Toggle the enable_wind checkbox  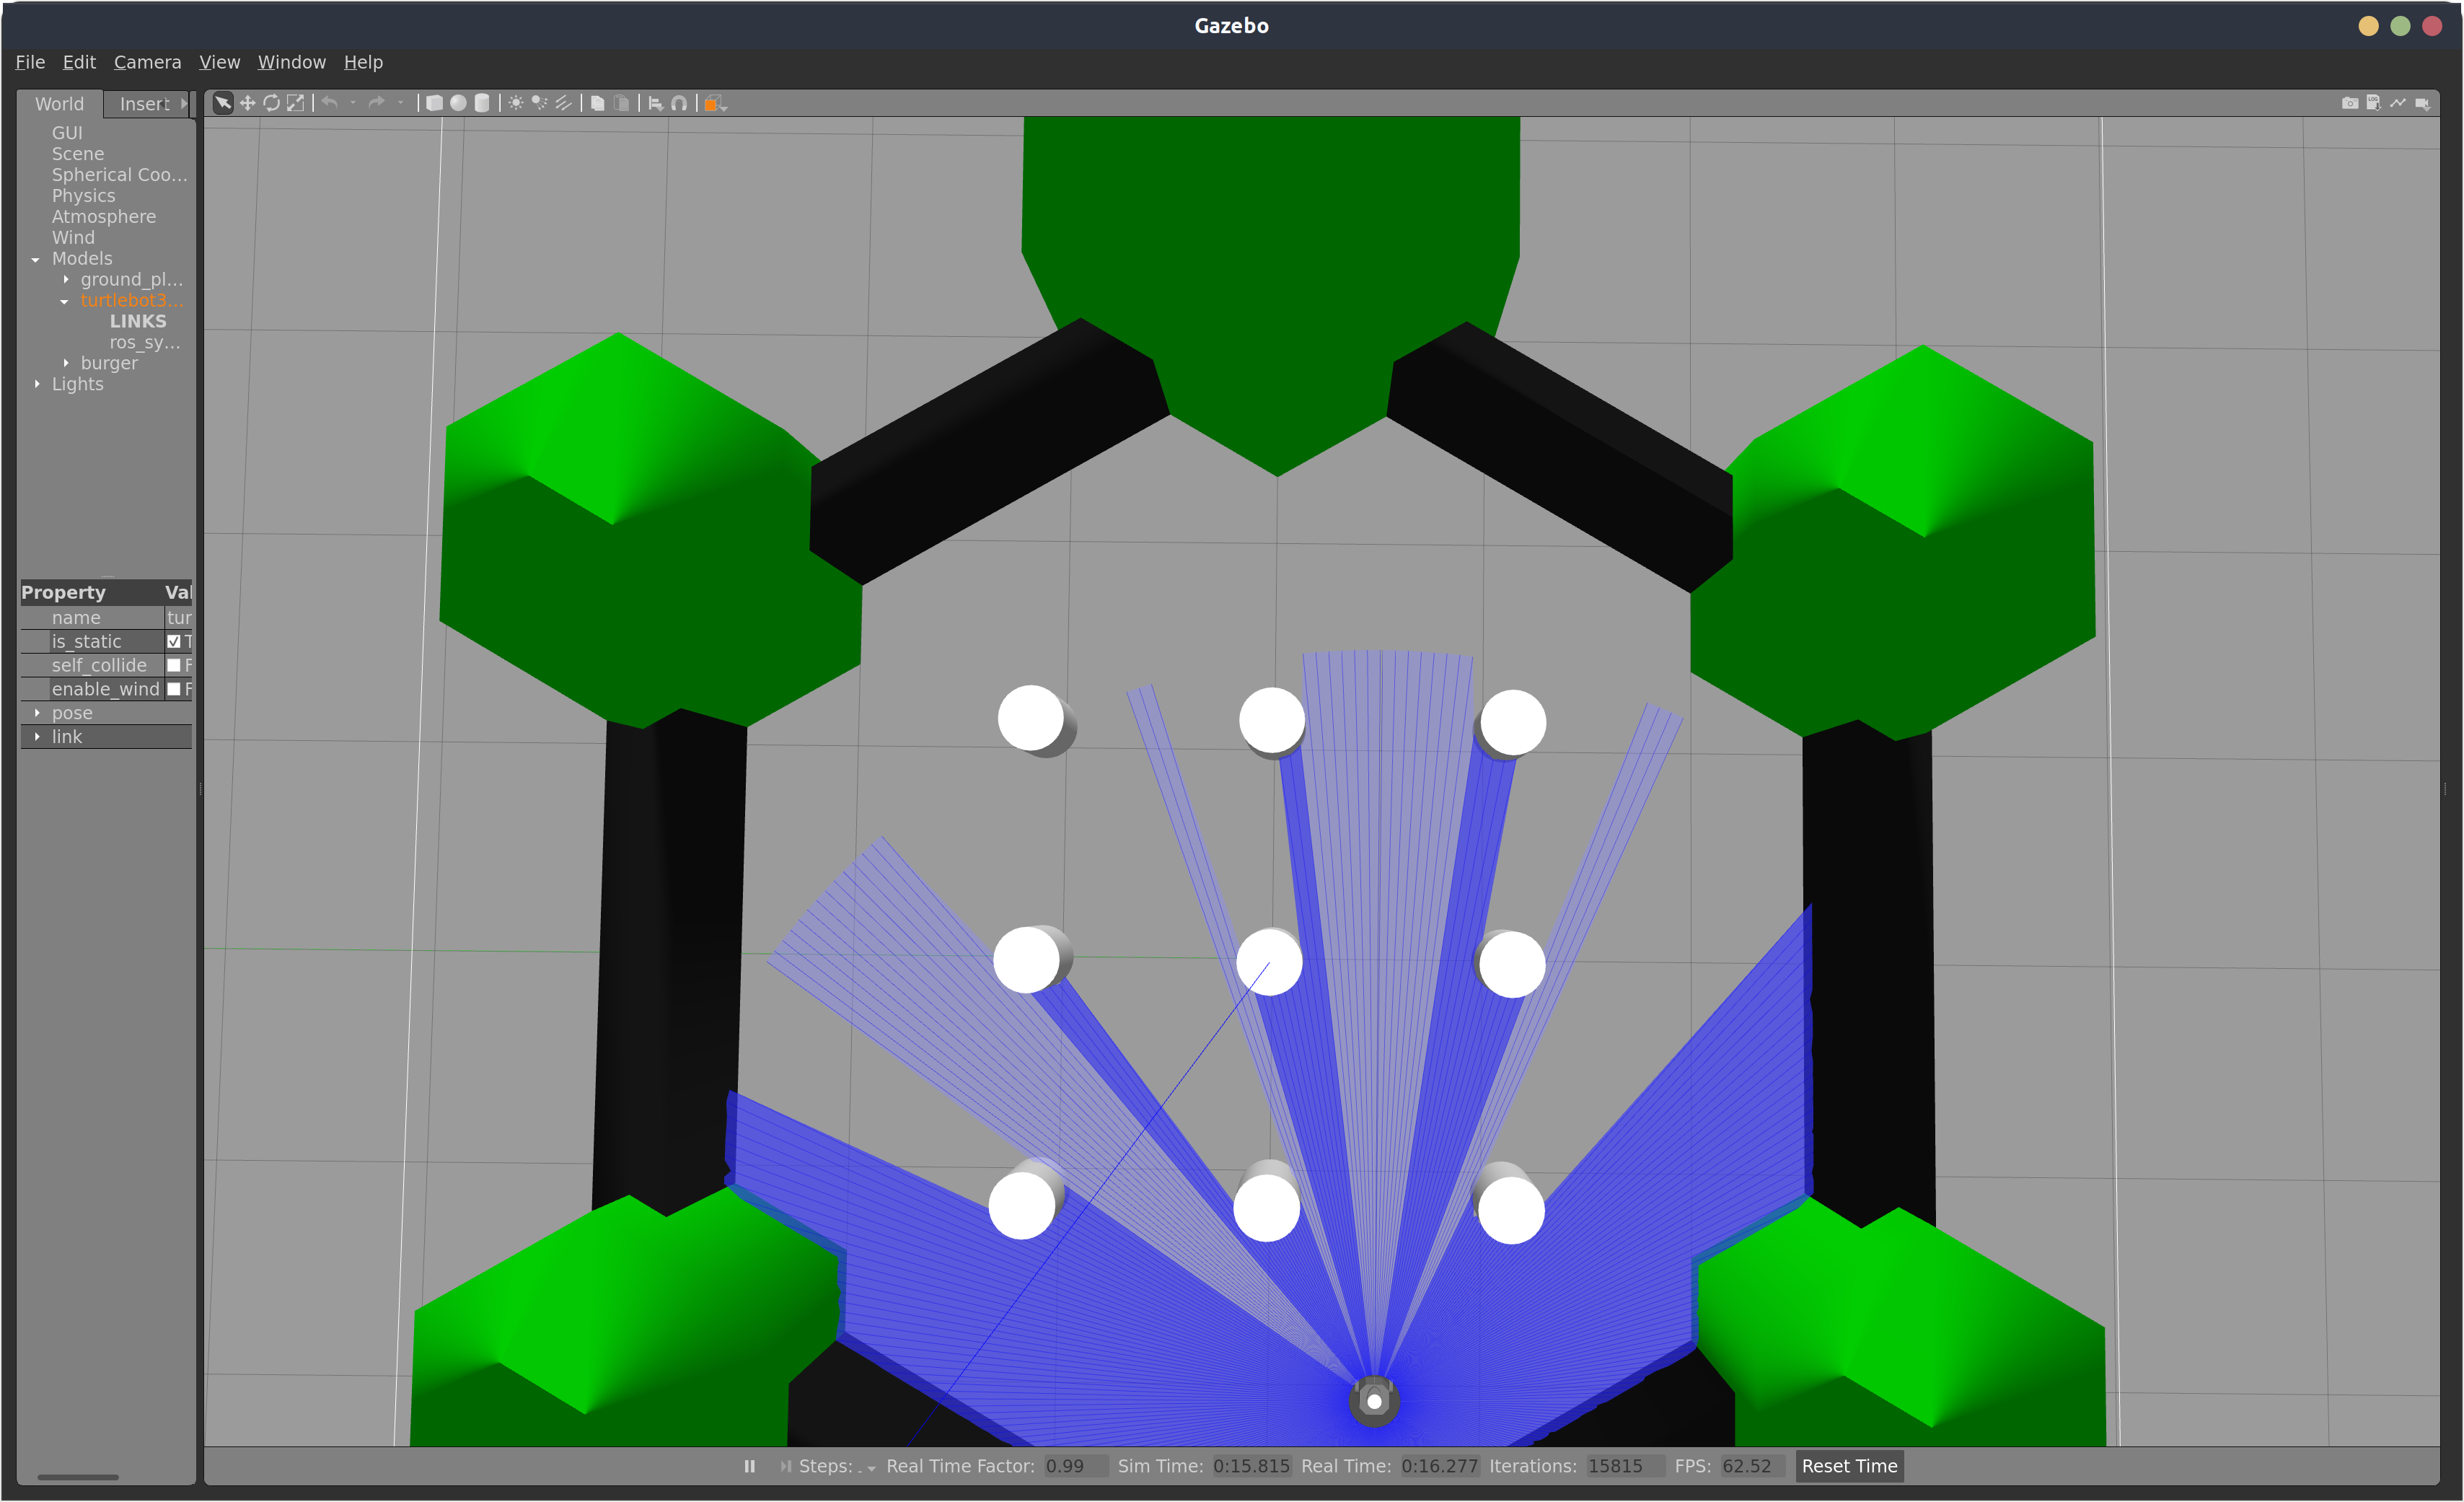(x=174, y=689)
